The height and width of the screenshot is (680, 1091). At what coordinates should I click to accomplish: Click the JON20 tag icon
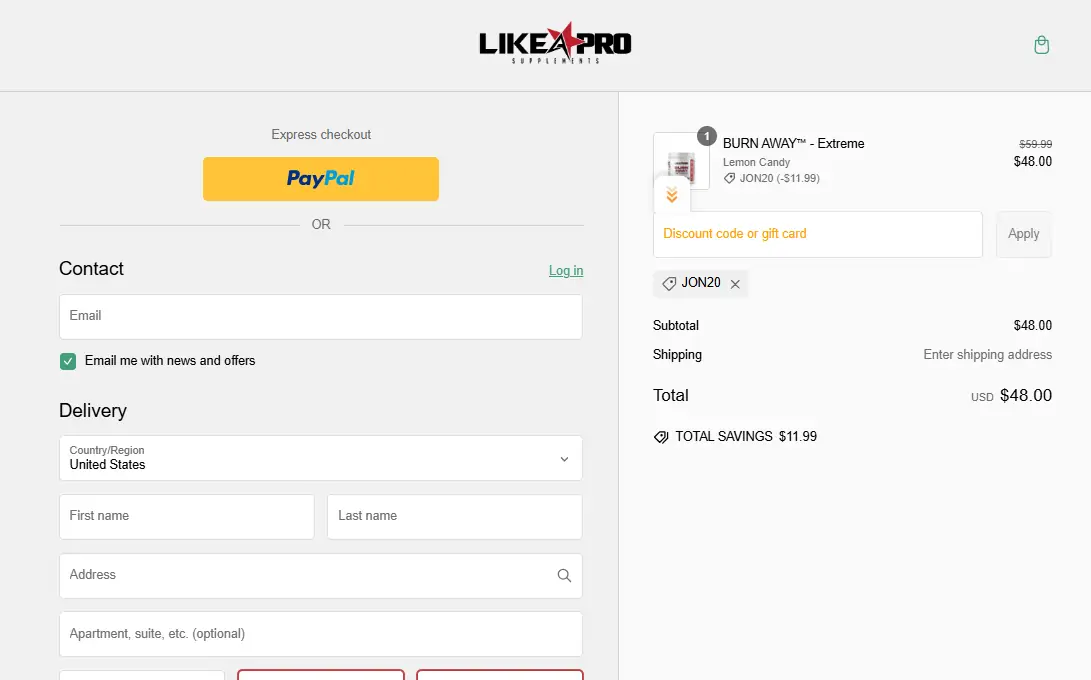pyautogui.click(x=669, y=284)
